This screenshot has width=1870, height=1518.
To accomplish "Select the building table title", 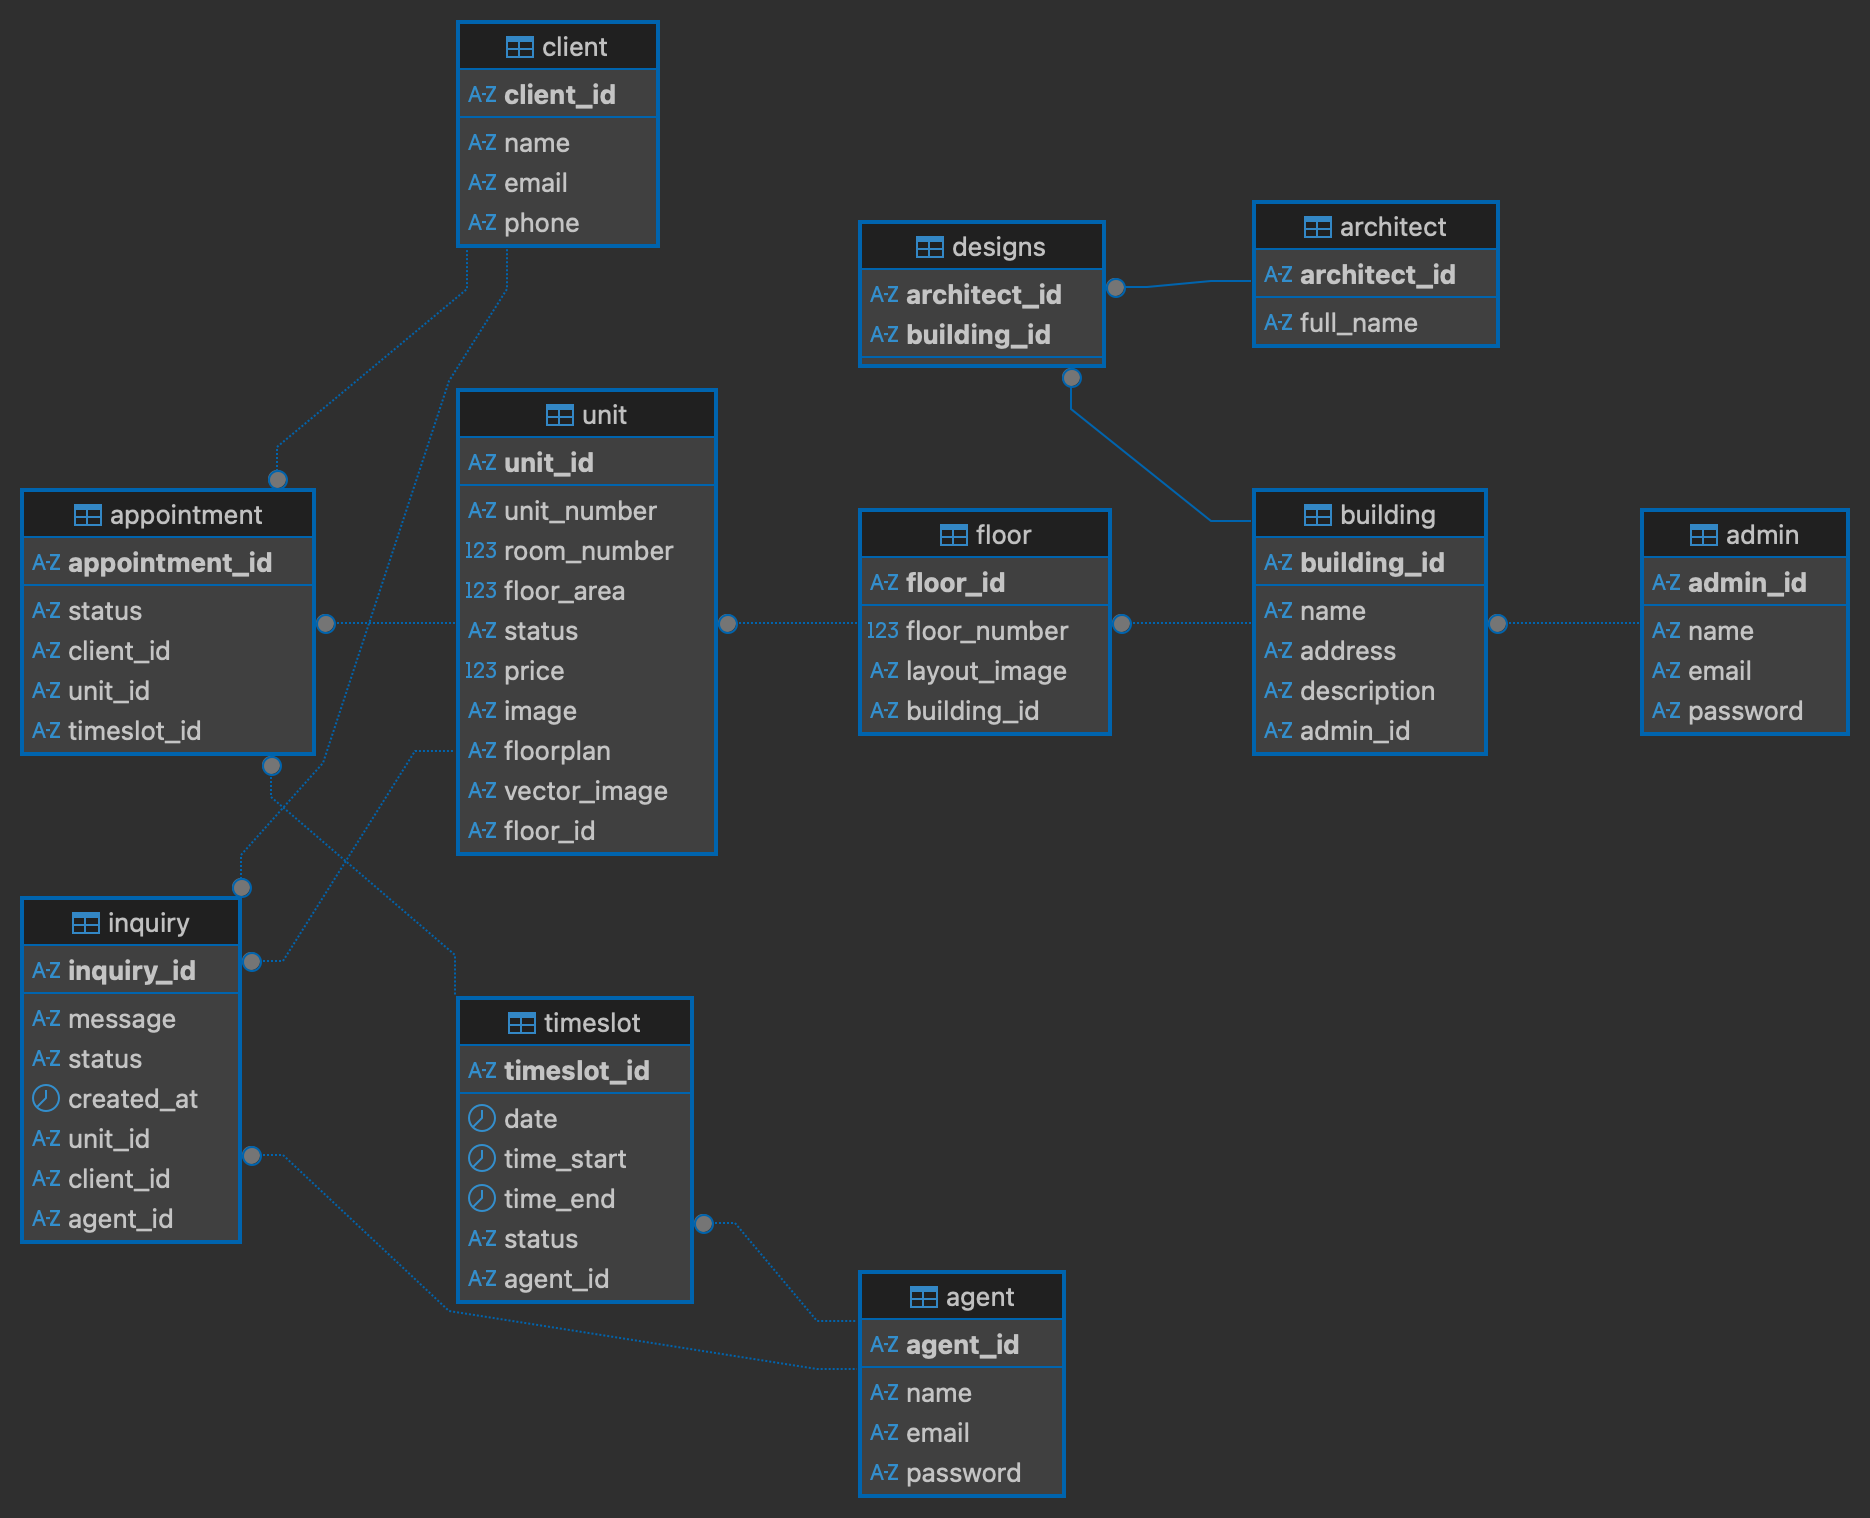I will click(1388, 515).
